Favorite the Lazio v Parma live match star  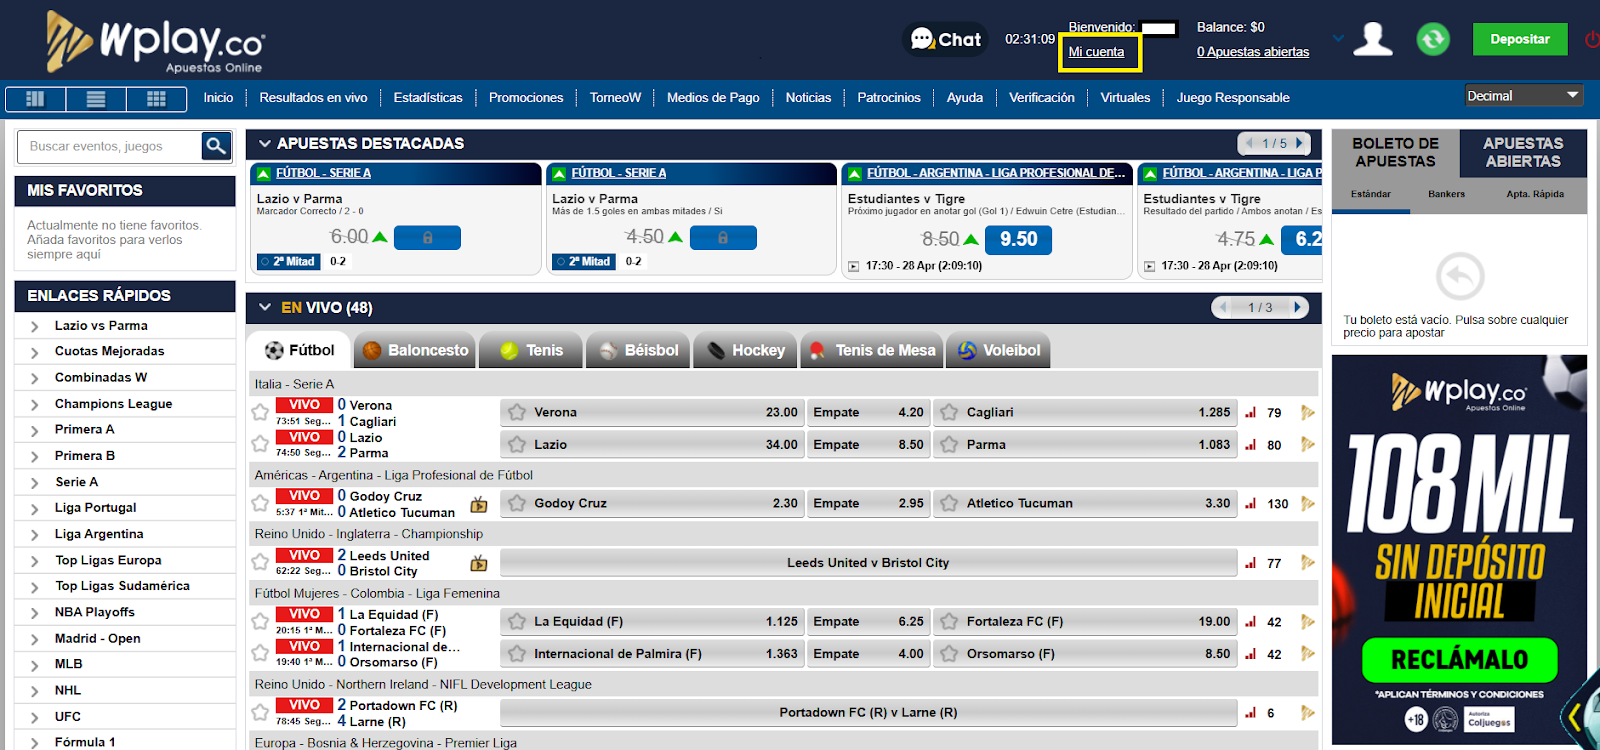[x=260, y=443]
